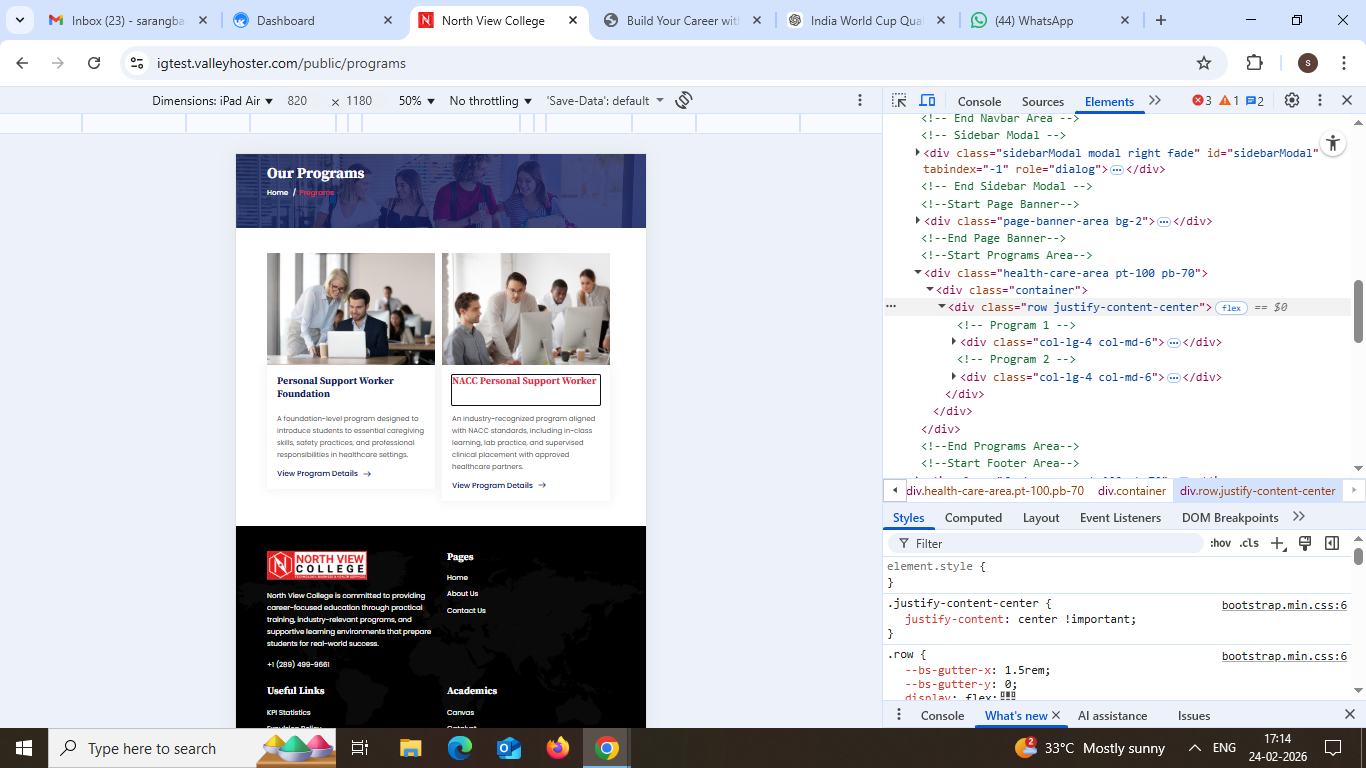Click the div.container breadcrumb
Viewport: 1366px width, 768px height.
[1132, 490]
